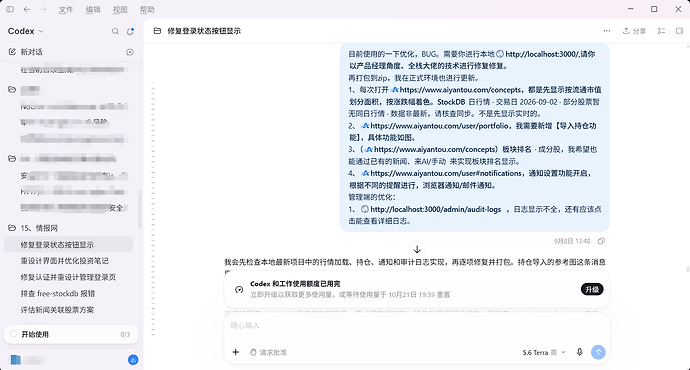690x370 pixels.
Task: Focus the 随心输入 message input
Action: pyautogui.click(x=416, y=326)
